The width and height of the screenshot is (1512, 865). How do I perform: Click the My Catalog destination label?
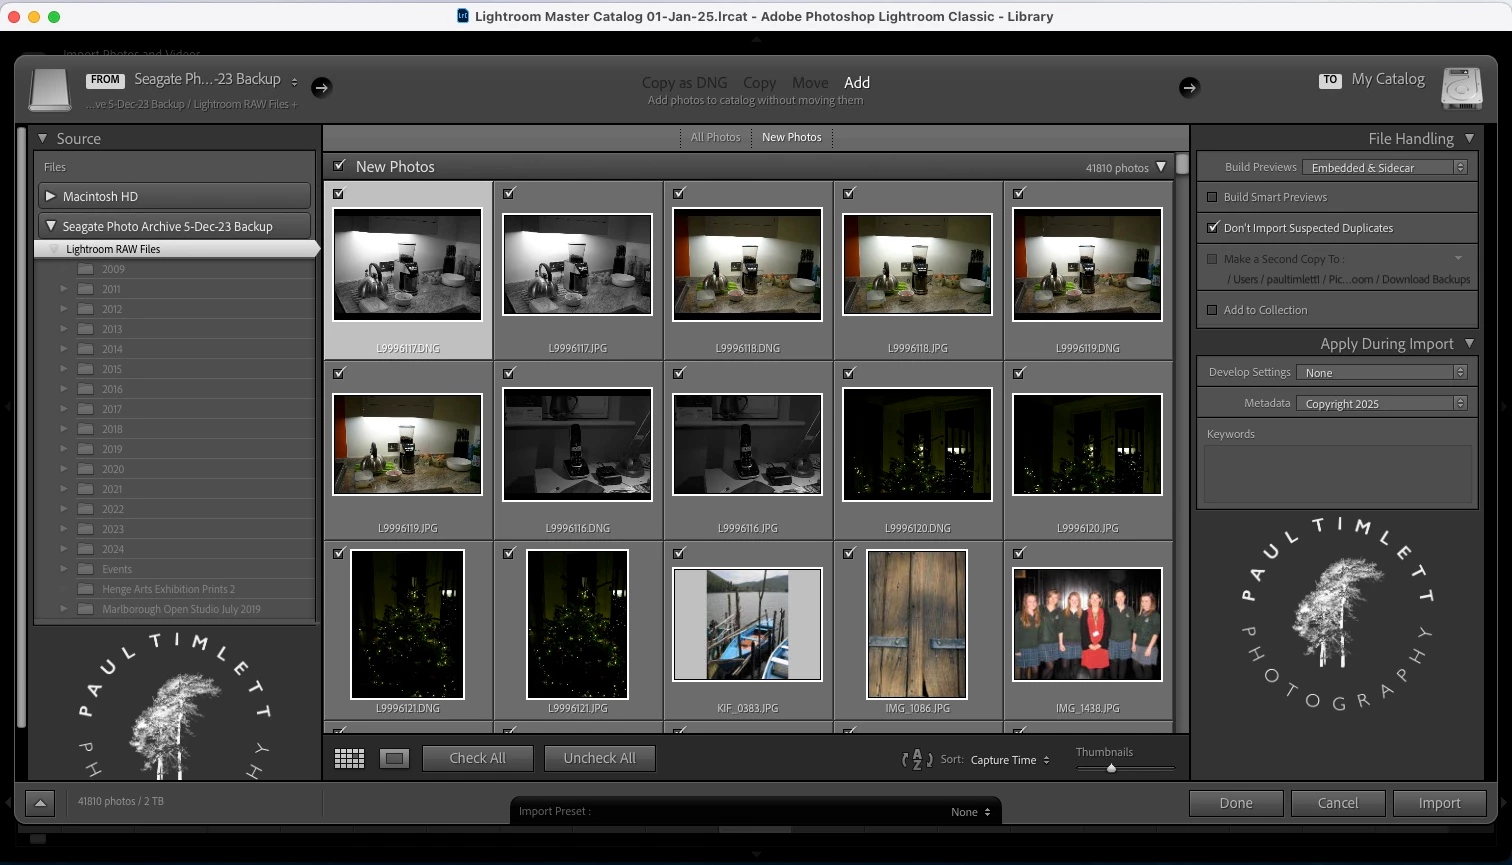pos(1388,79)
